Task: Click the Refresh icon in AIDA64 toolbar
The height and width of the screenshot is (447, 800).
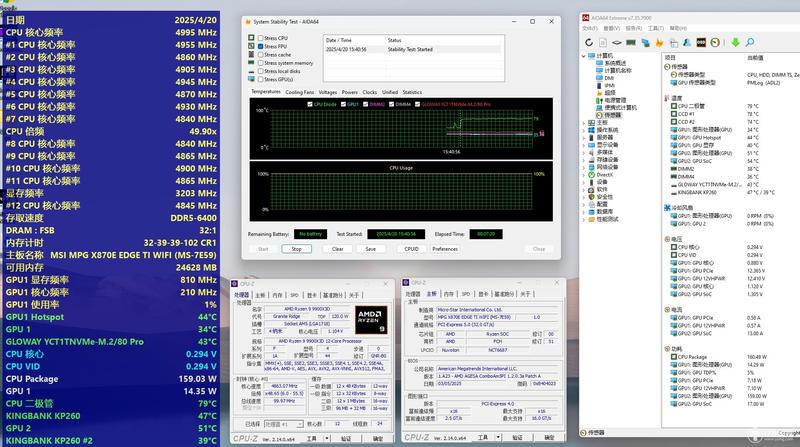Action: 589,42
